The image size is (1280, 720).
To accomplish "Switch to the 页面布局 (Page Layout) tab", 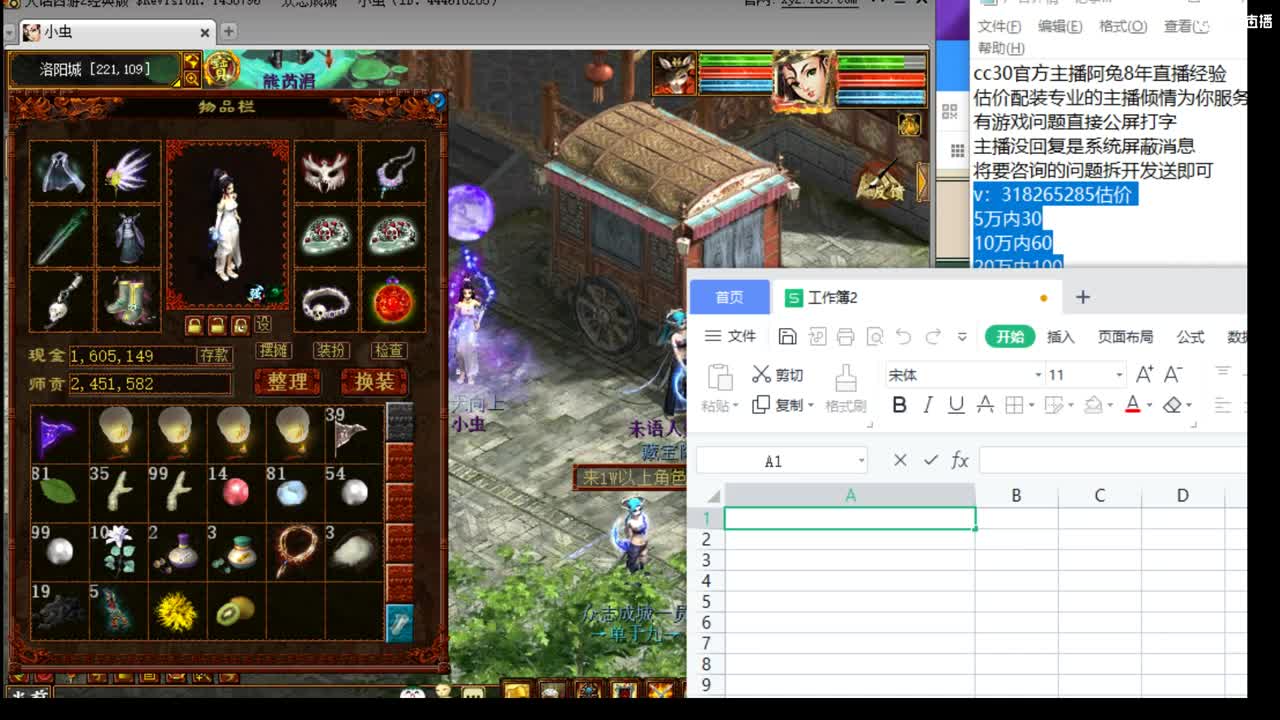I will [1125, 337].
